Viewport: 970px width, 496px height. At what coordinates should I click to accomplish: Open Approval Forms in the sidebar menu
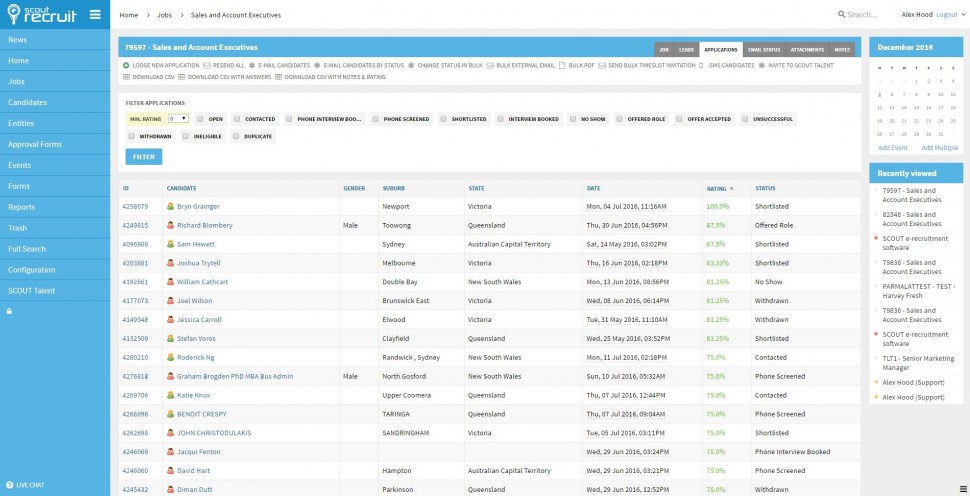(x=55, y=144)
